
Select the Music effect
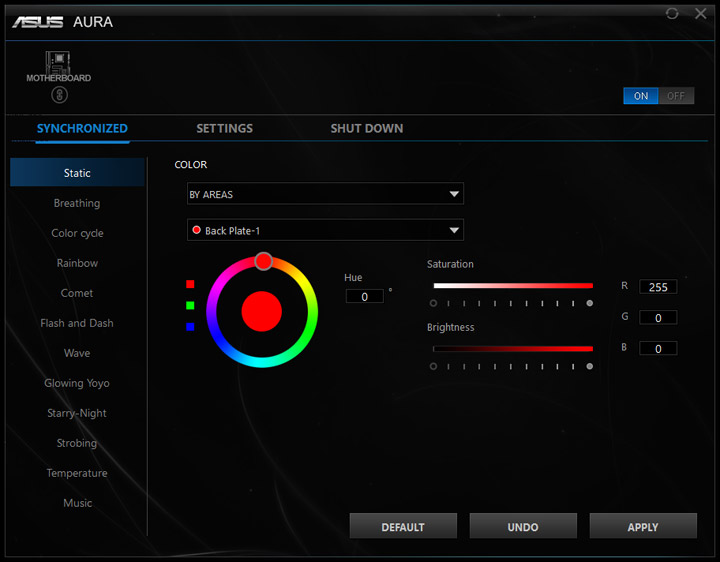coord(77,503)
